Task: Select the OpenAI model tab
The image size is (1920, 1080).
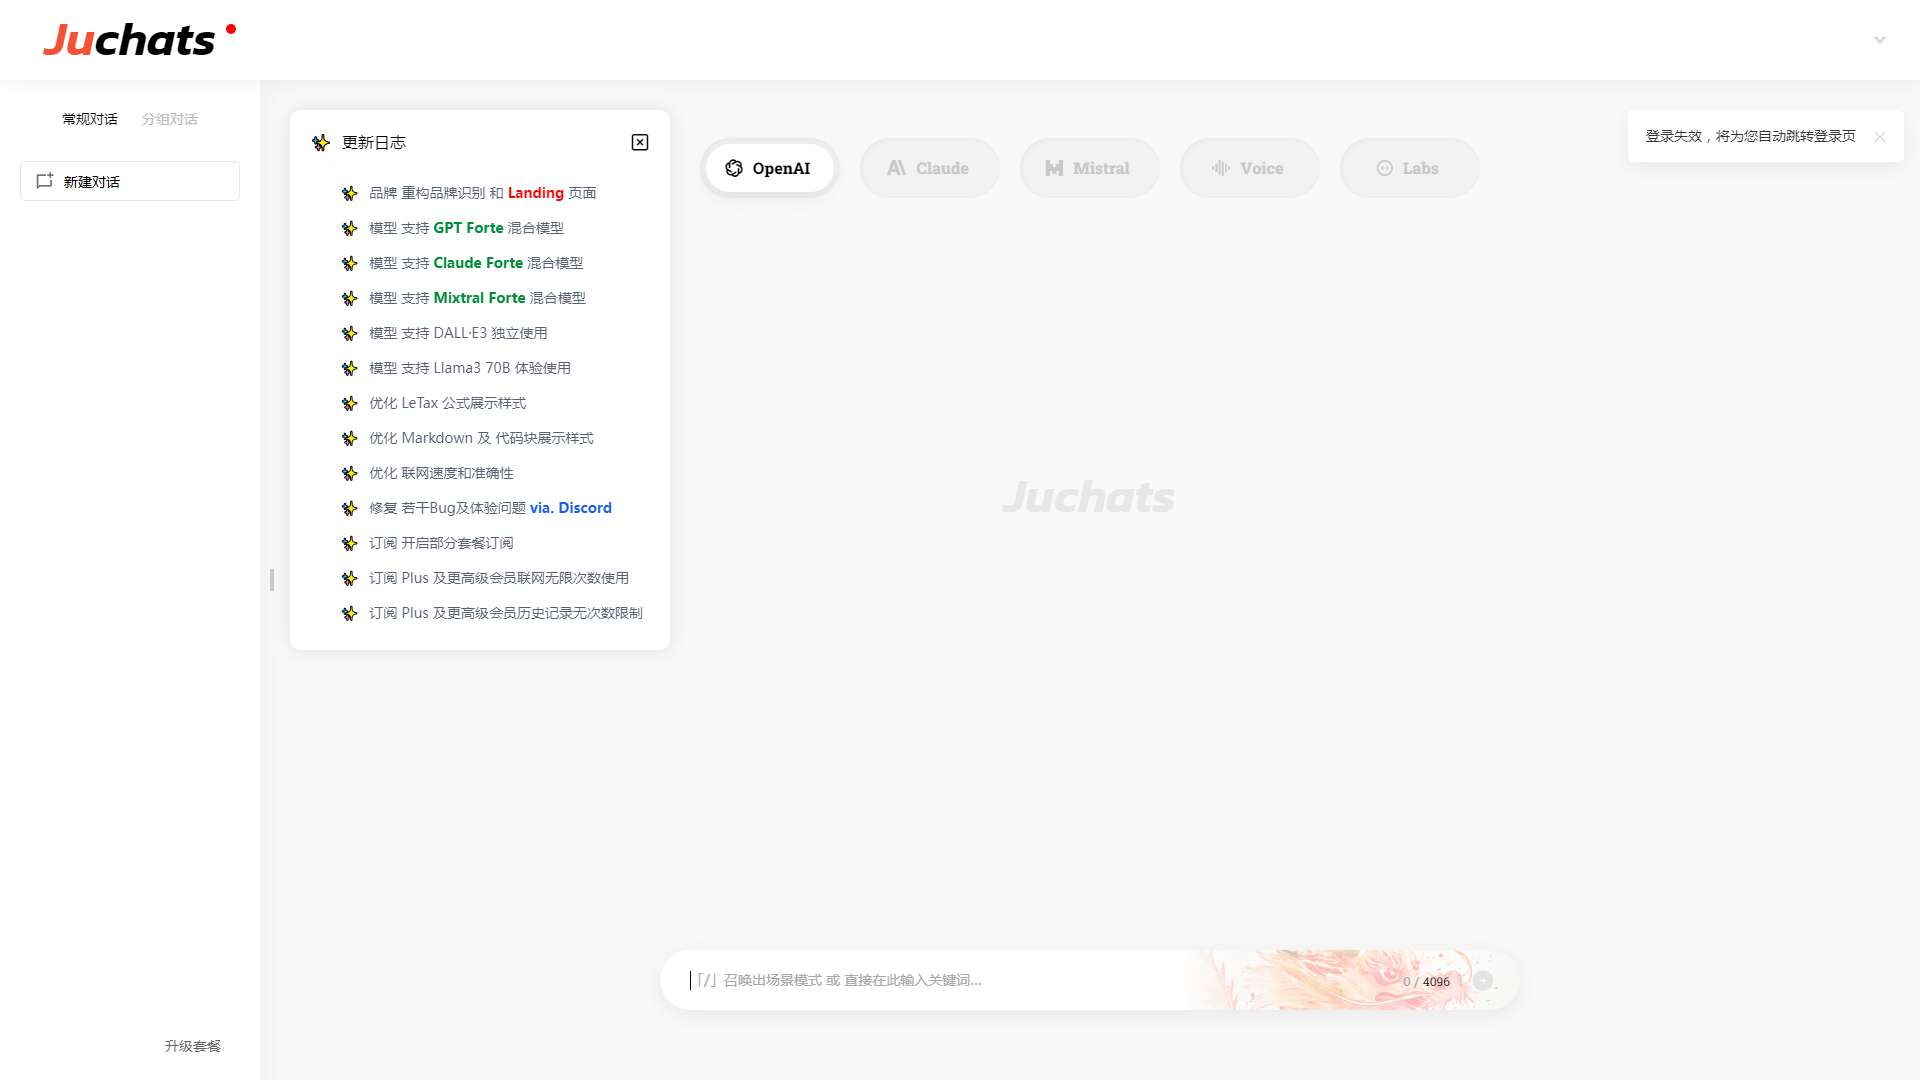Action: click(770, 168)
